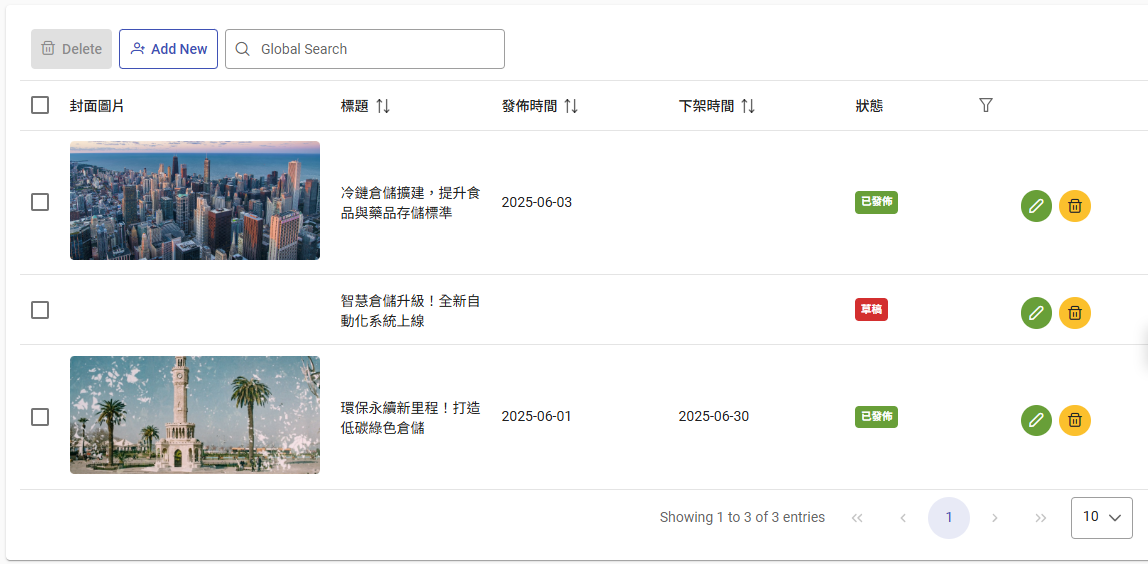
Task: Check the 環保永續新里程 row checkbox
Action: [40, 417]
